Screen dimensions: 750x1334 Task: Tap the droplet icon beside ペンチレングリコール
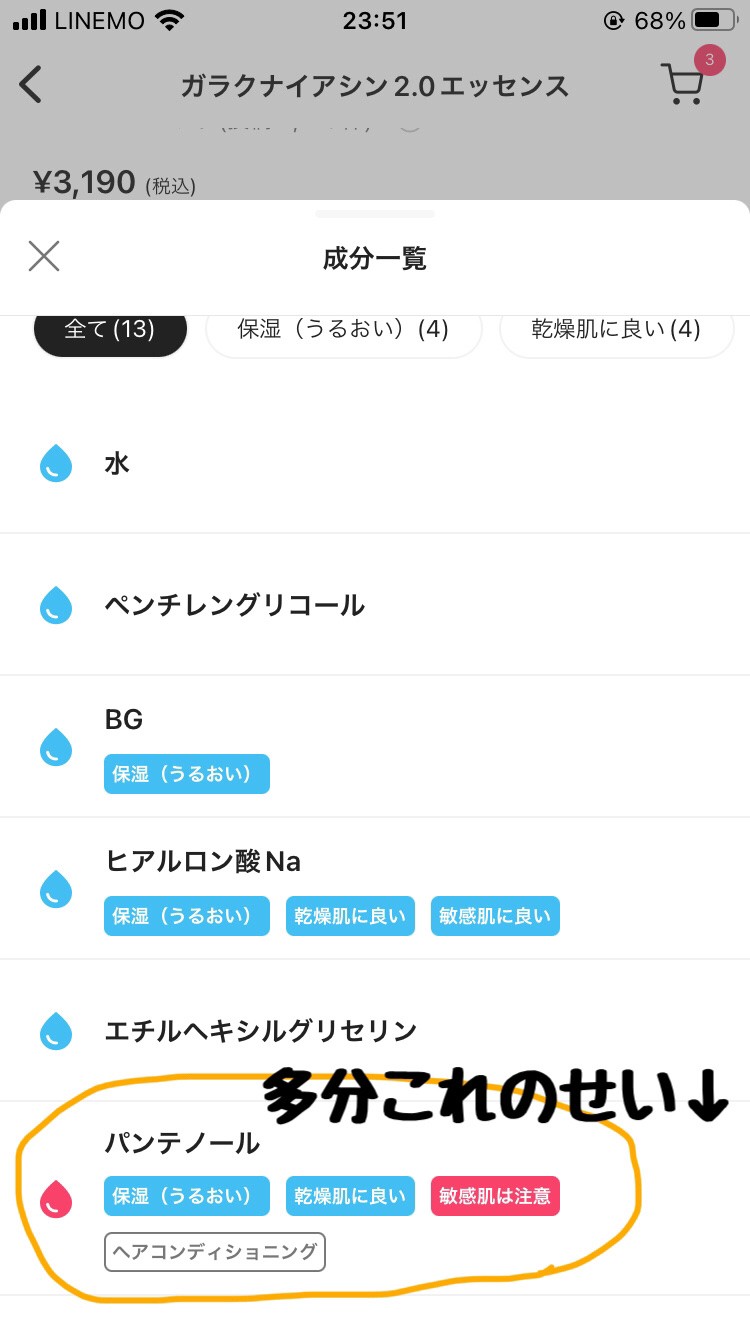coord(56,606)
